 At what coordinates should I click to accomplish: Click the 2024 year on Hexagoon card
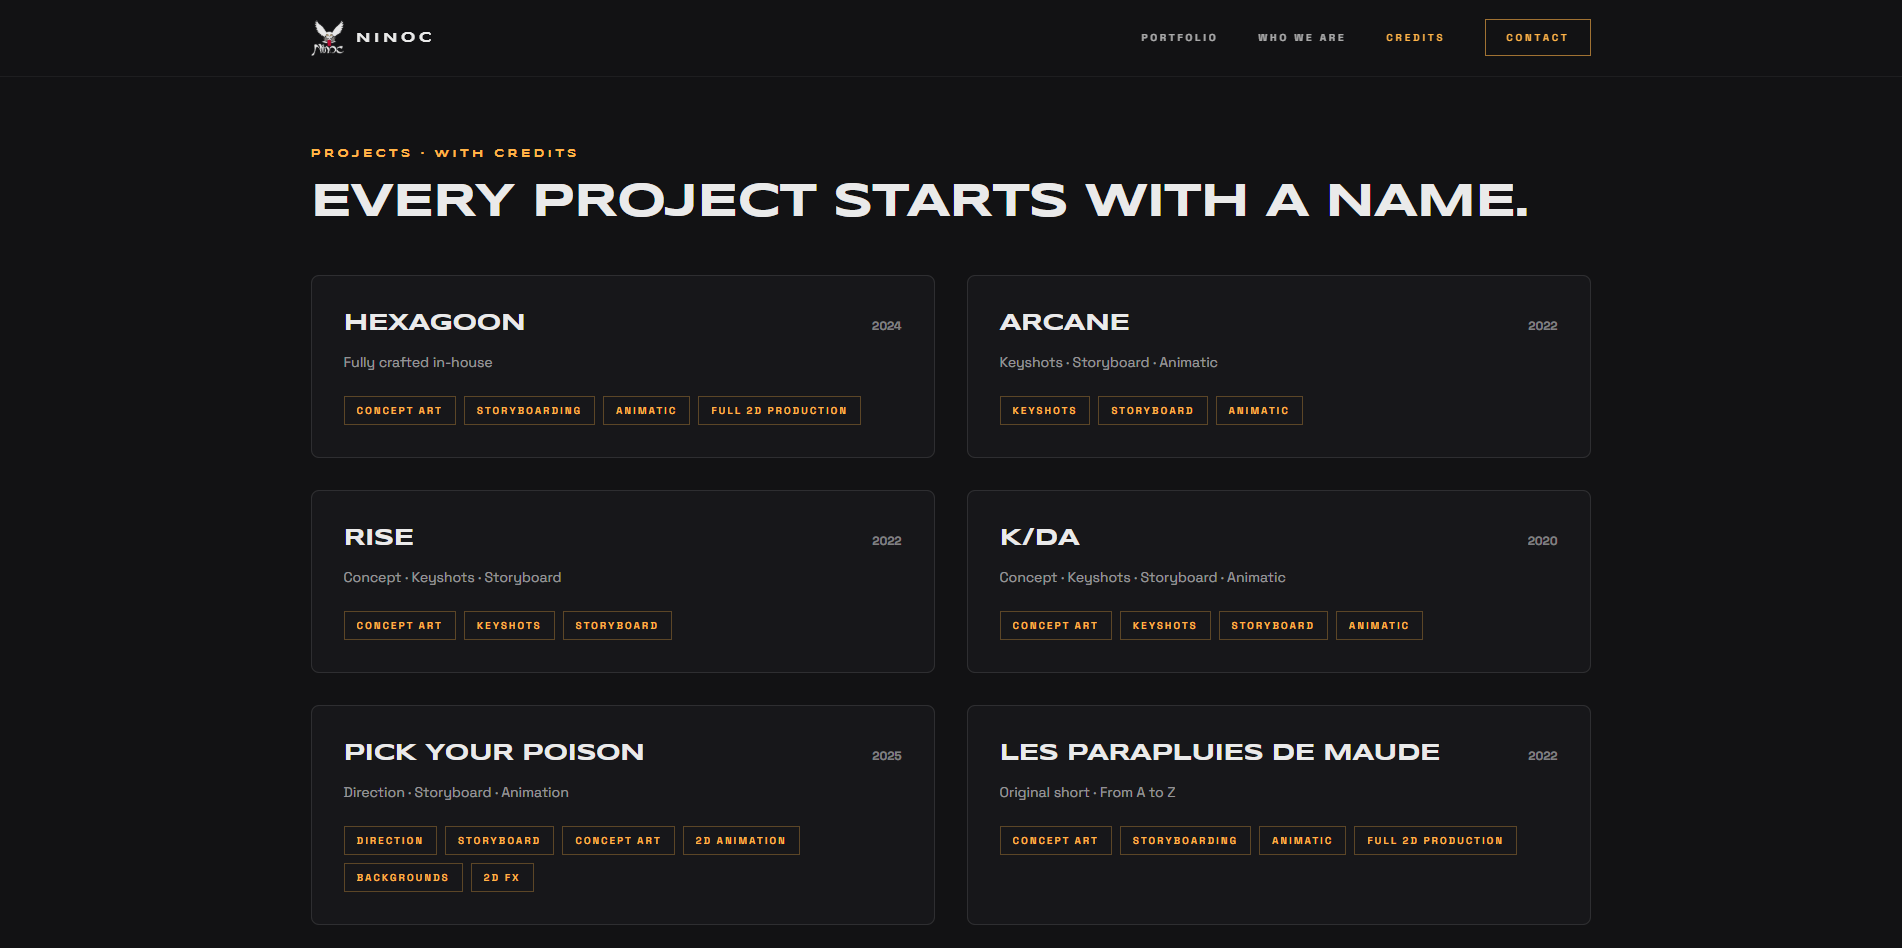886,326
